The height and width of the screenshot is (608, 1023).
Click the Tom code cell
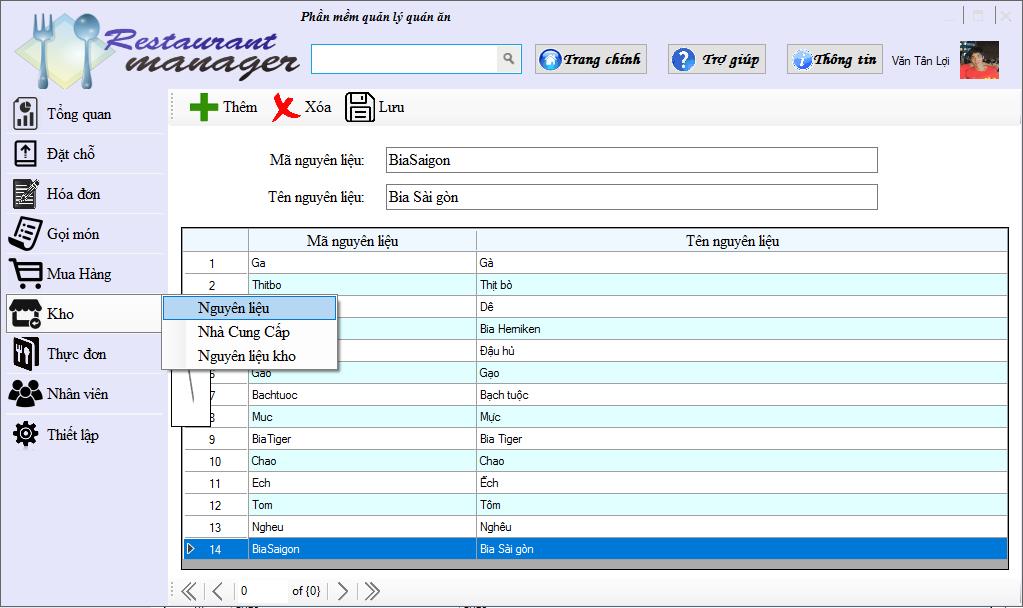coord(362,505)
